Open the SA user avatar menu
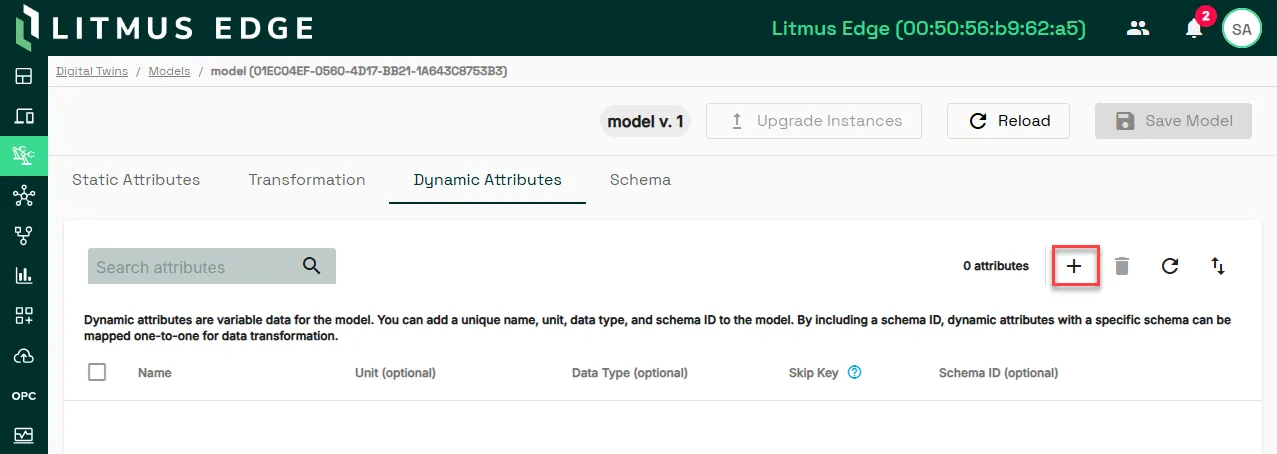 pos(1241,28)
